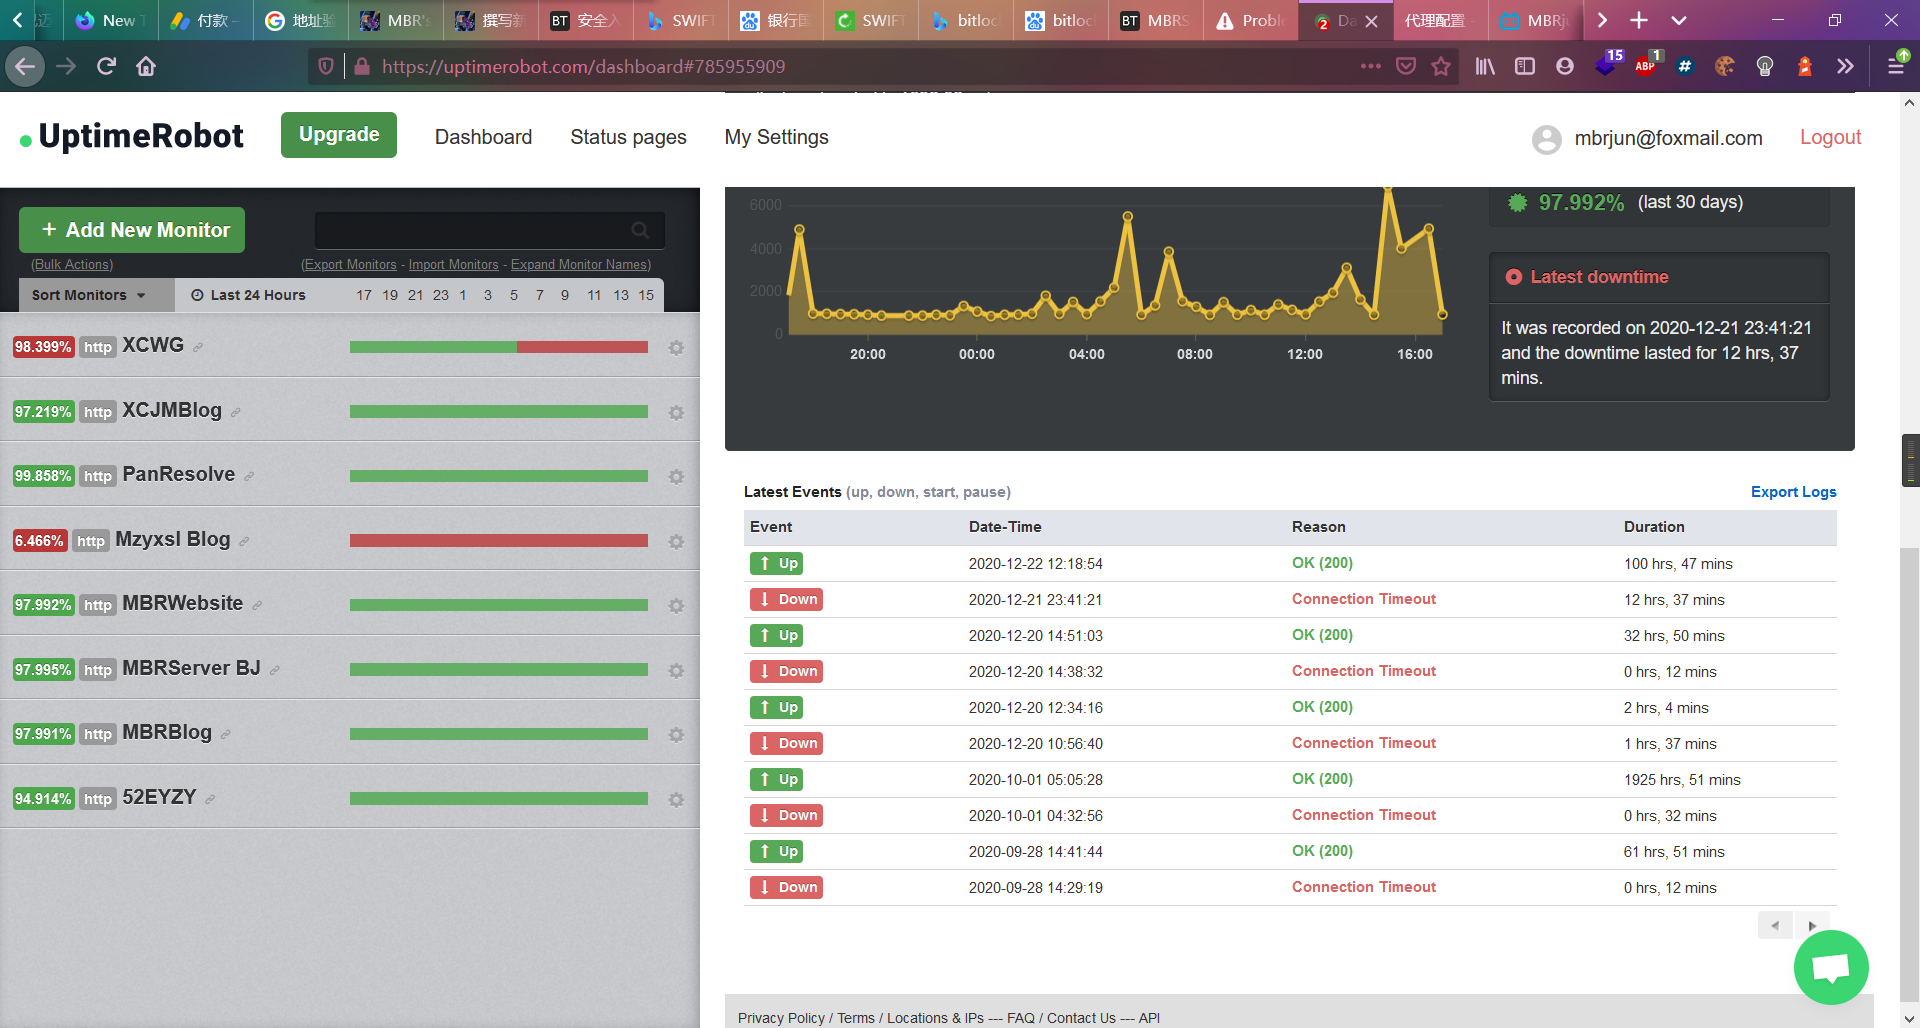Click user avatar beside mbrjun@foxmail.com

click(1547, 139)
